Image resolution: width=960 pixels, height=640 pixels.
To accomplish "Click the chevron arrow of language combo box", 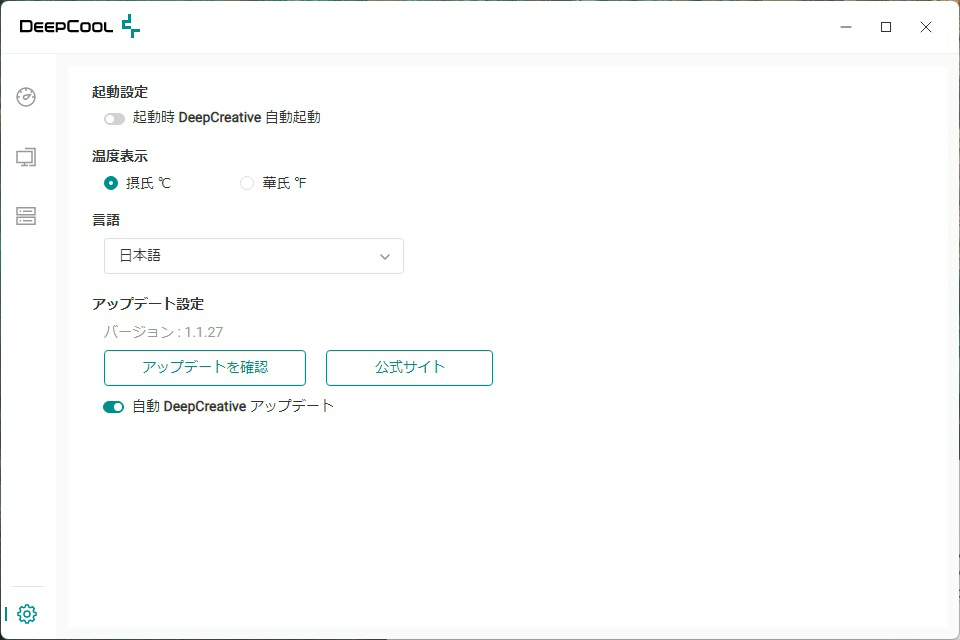I will coord(385,257).
